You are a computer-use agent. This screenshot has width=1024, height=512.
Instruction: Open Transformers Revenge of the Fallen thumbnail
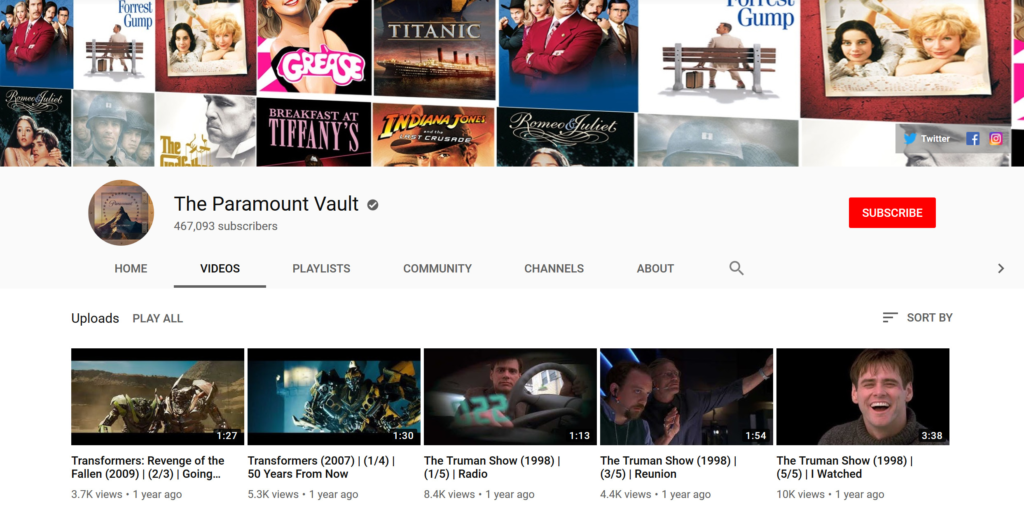coord(157,396)
